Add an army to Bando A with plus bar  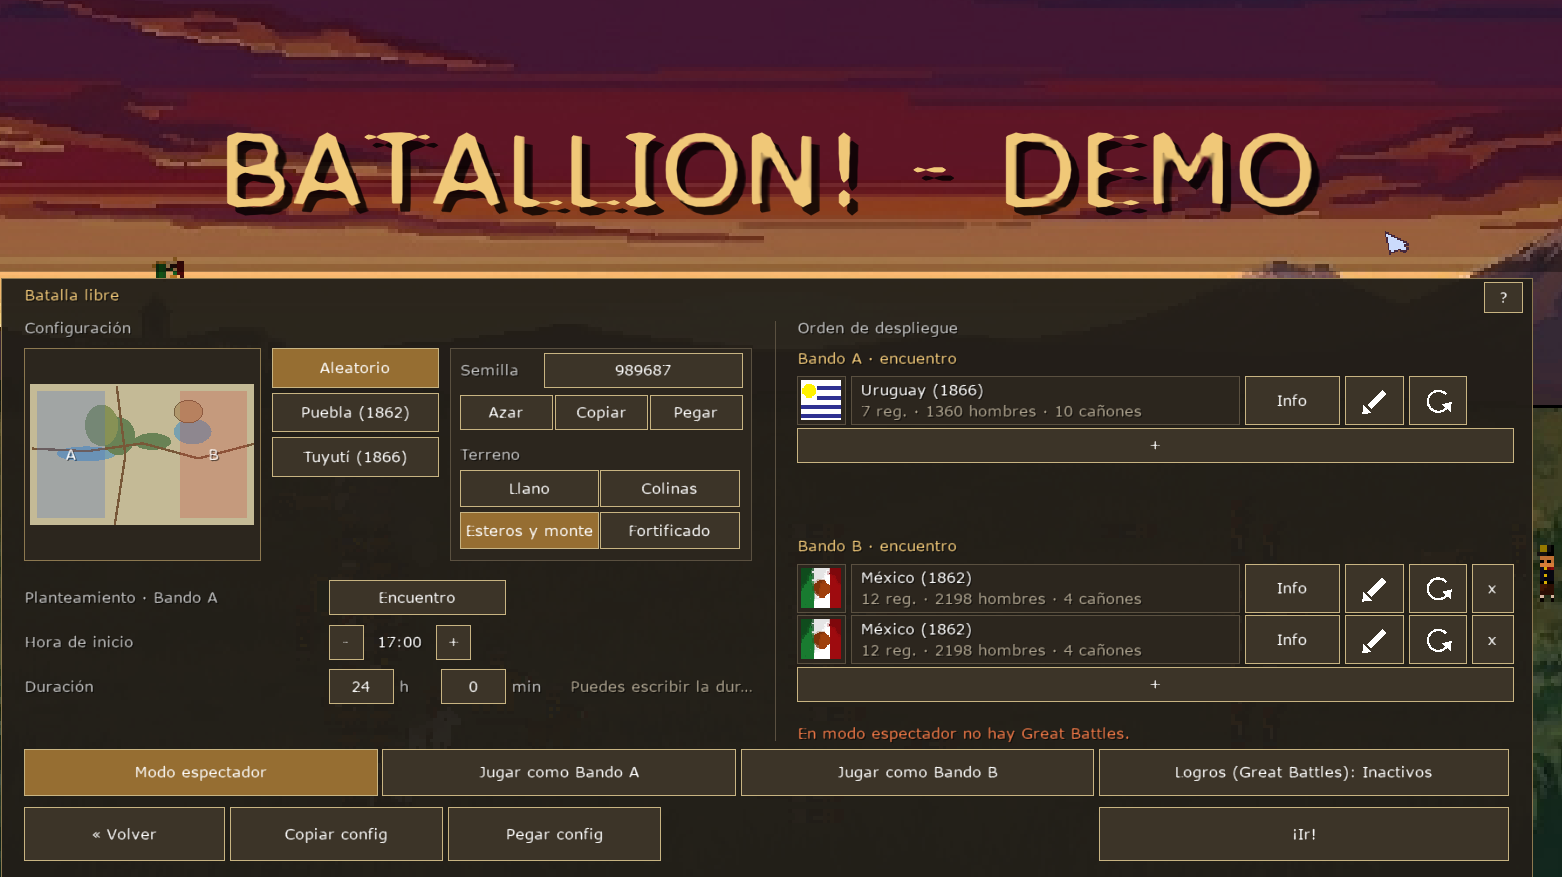click(x=1155, y=446)
